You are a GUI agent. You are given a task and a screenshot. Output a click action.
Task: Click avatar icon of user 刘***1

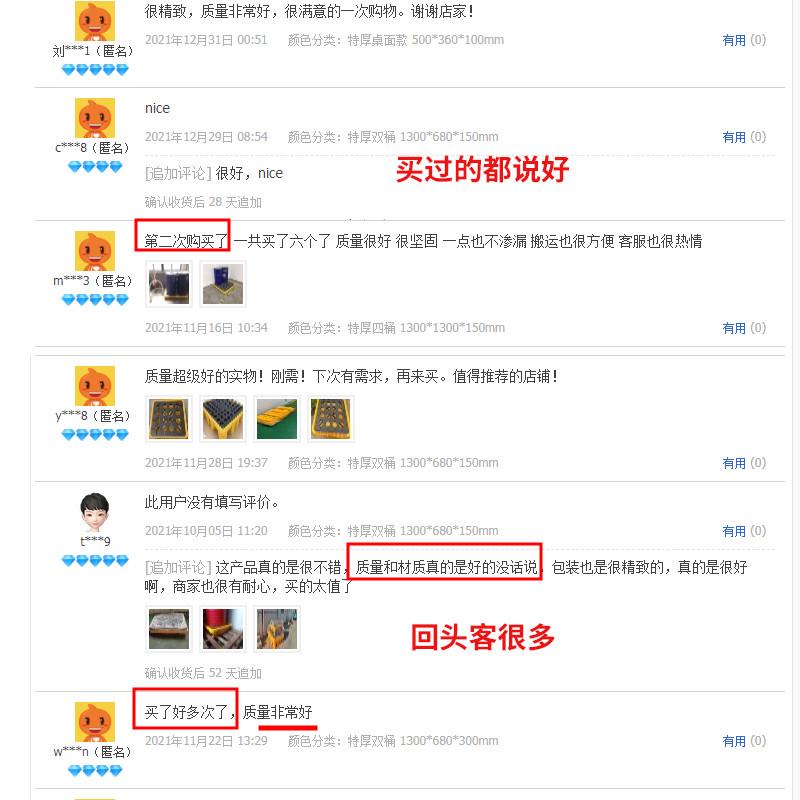95,21
